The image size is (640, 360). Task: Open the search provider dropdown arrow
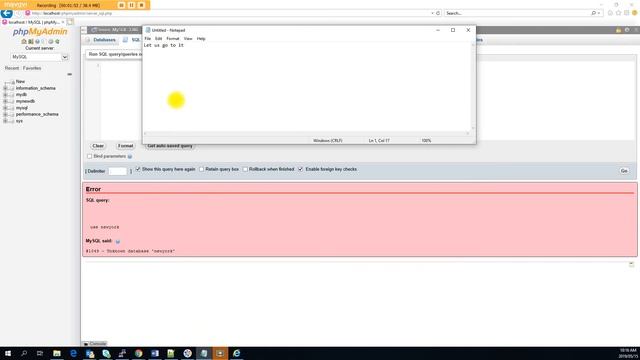tap(599, 13)
